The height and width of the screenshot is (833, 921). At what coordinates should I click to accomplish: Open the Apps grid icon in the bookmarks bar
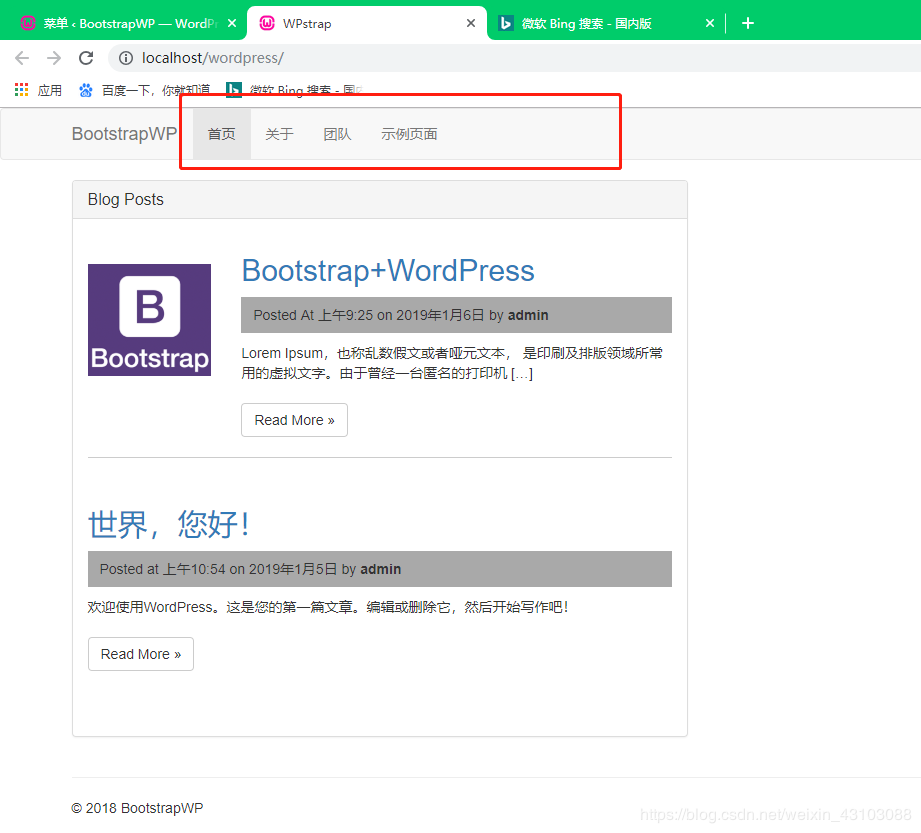pyautogui.click(x=21, y=90)
